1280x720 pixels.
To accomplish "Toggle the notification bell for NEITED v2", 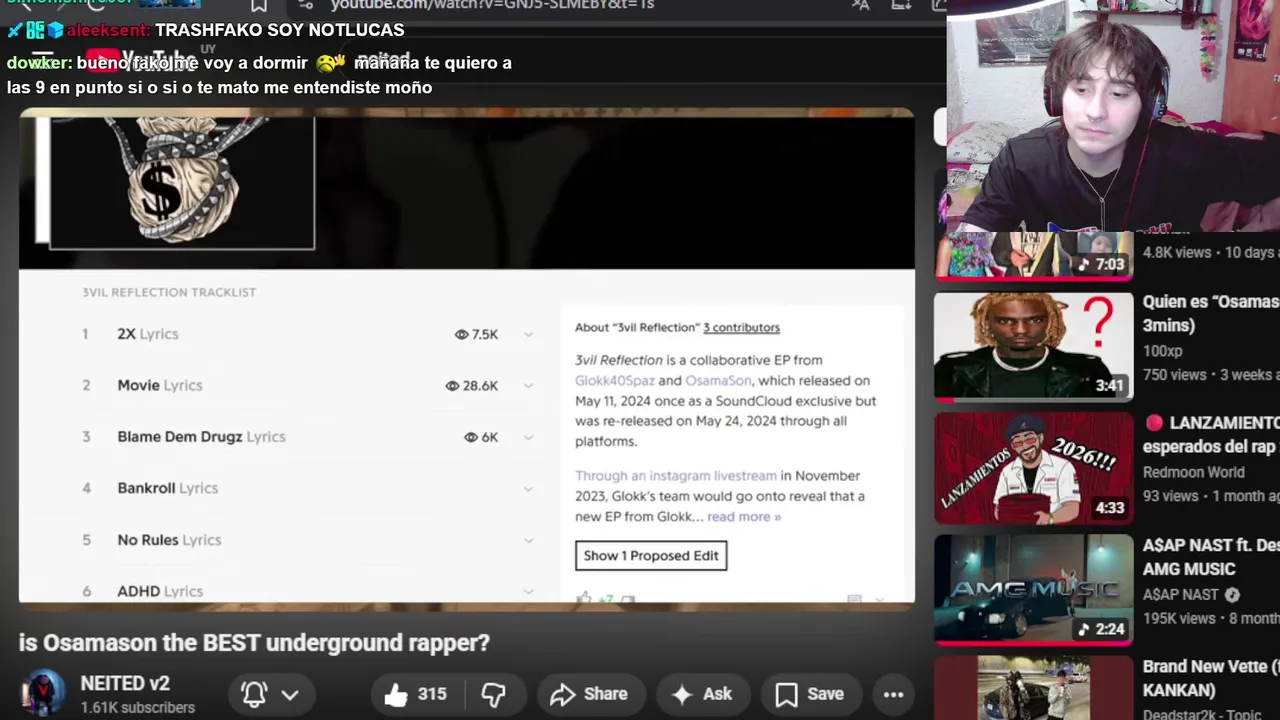I will 254,694.
